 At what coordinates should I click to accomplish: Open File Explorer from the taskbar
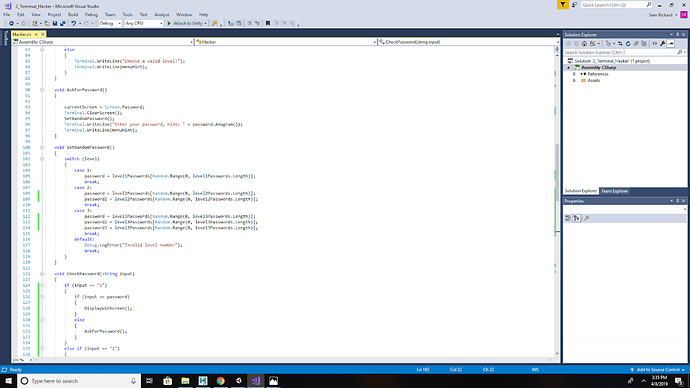[x=185, y=381]
